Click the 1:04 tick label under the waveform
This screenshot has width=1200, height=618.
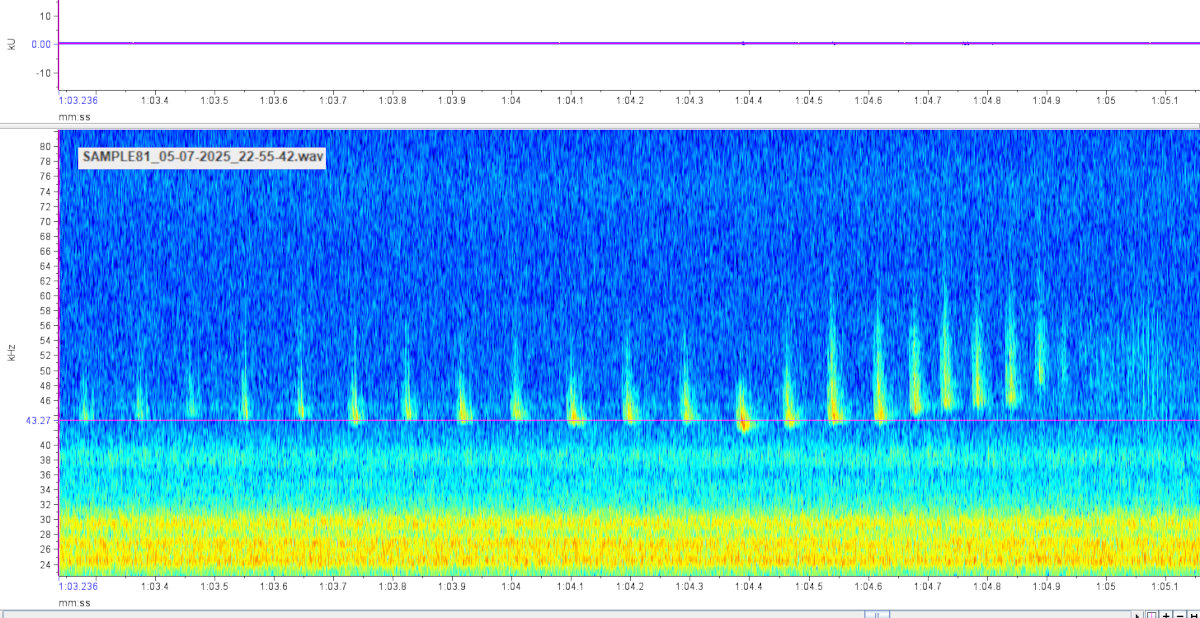[x=511, y=101]
